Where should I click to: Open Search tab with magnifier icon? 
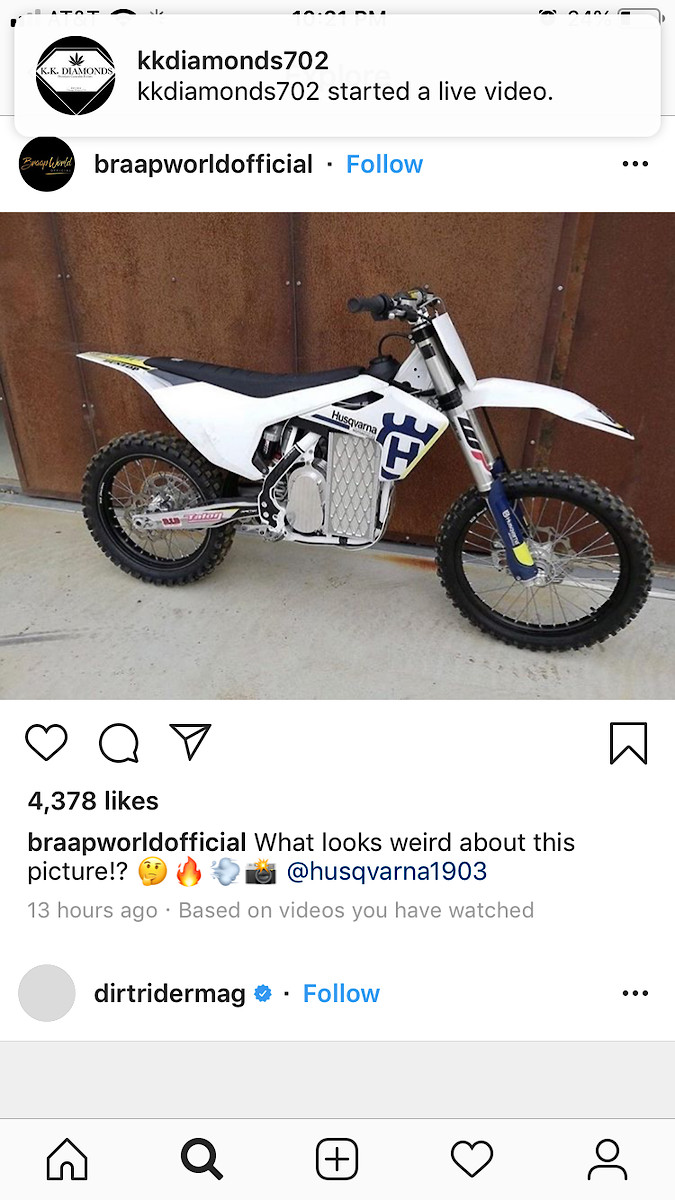[x=202, y=1159]
